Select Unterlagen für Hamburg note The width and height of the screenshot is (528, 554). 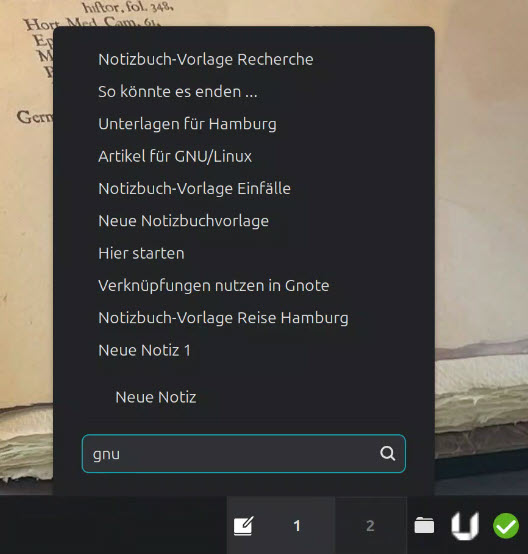[187, 124]
